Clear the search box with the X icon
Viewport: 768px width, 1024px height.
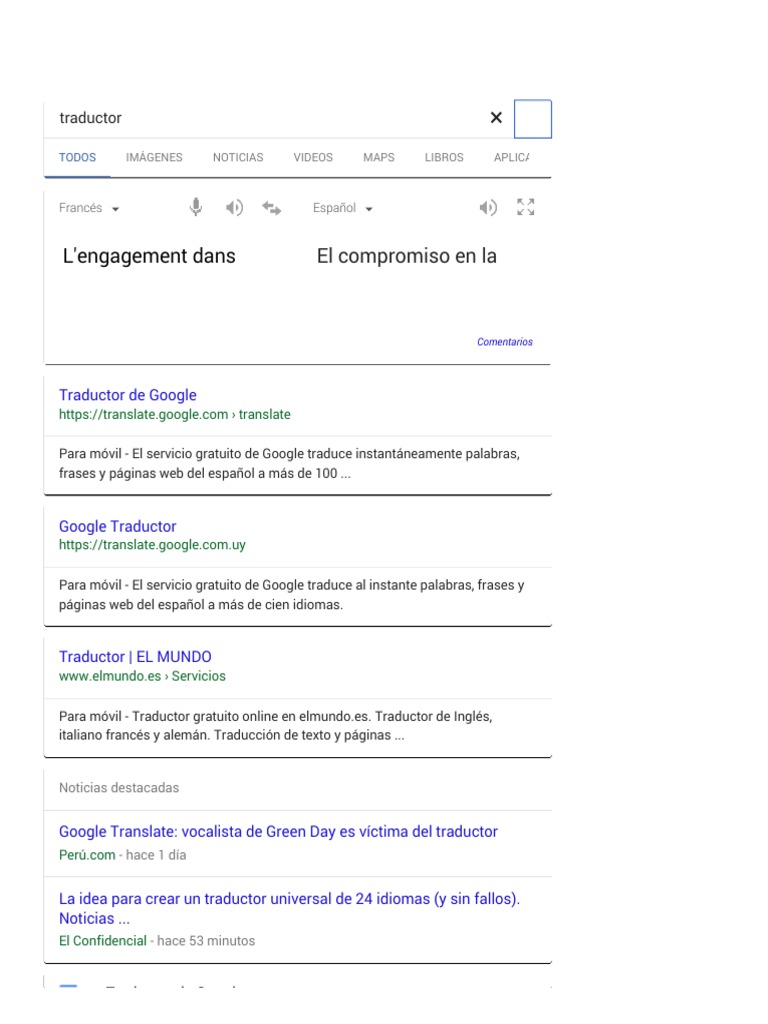point(496,118)
